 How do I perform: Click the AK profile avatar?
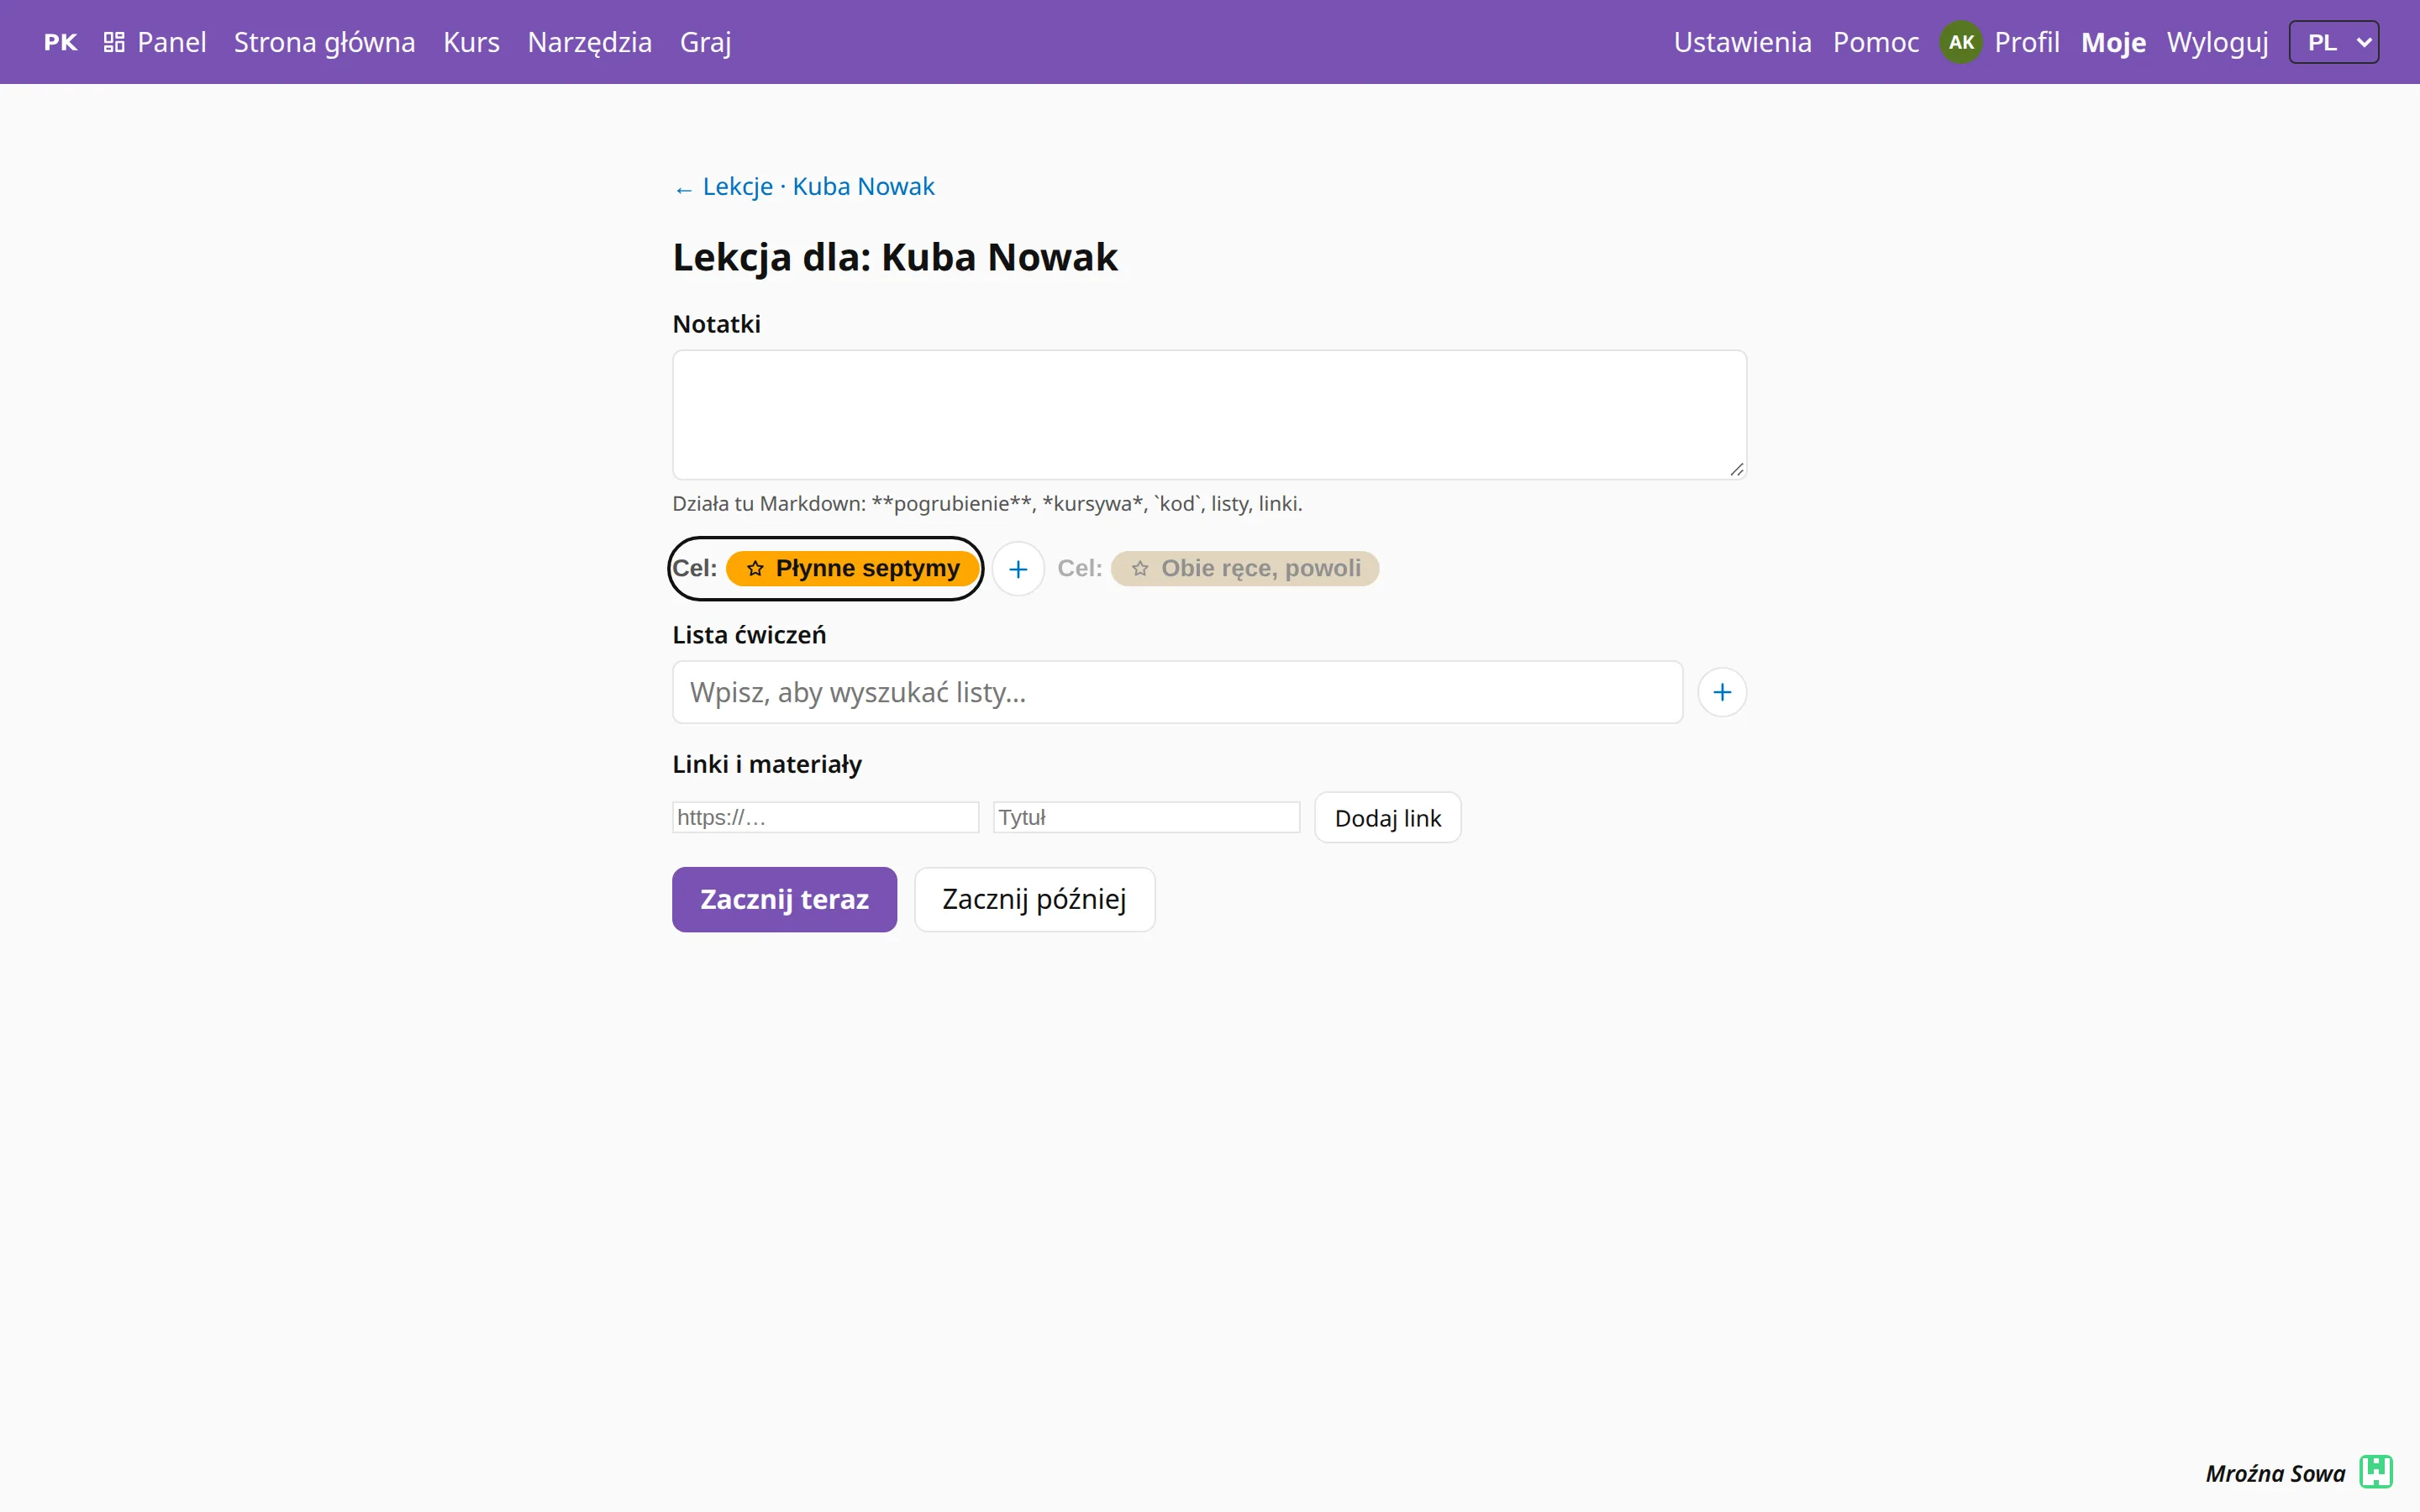[1961, 42]
